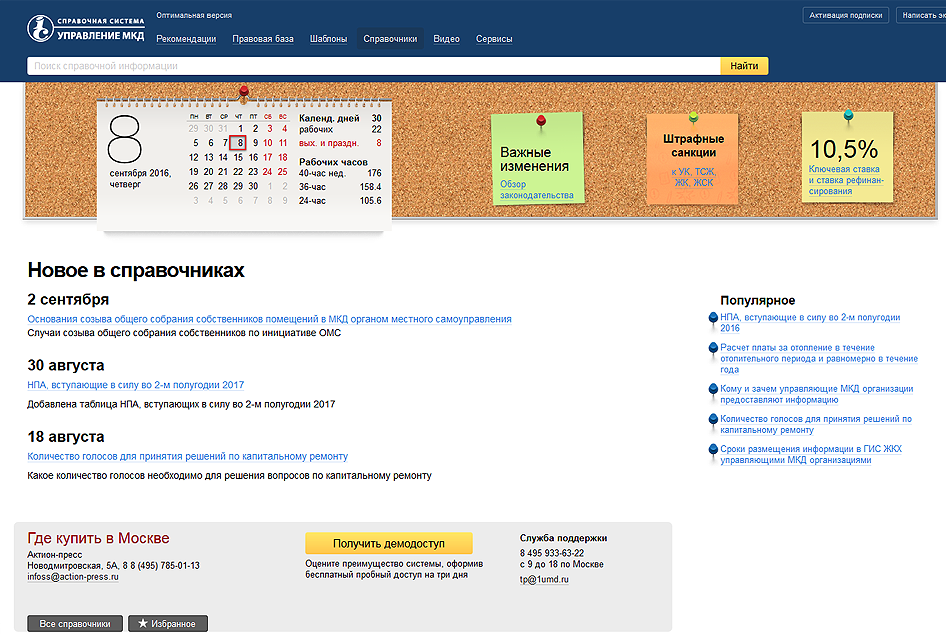Select September 8 on the calendar
Viewport: 946px width, 634px height.
(238, 143)
